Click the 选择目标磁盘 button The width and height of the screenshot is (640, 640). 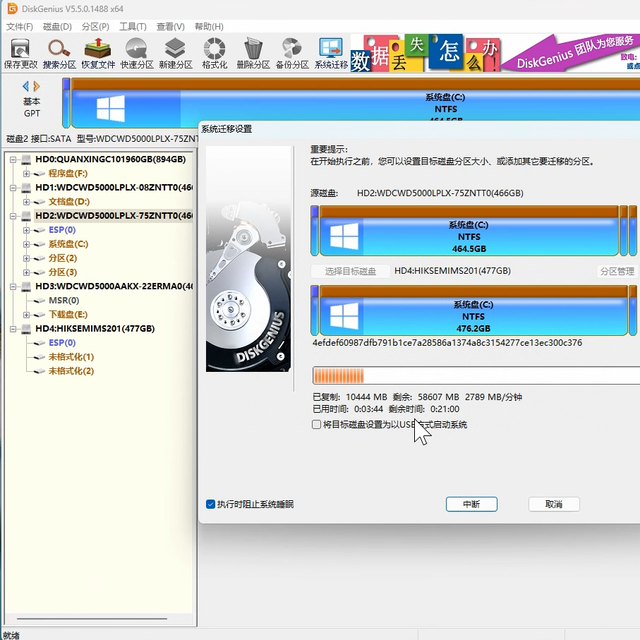pyautogui.click(x=350, y=271)
